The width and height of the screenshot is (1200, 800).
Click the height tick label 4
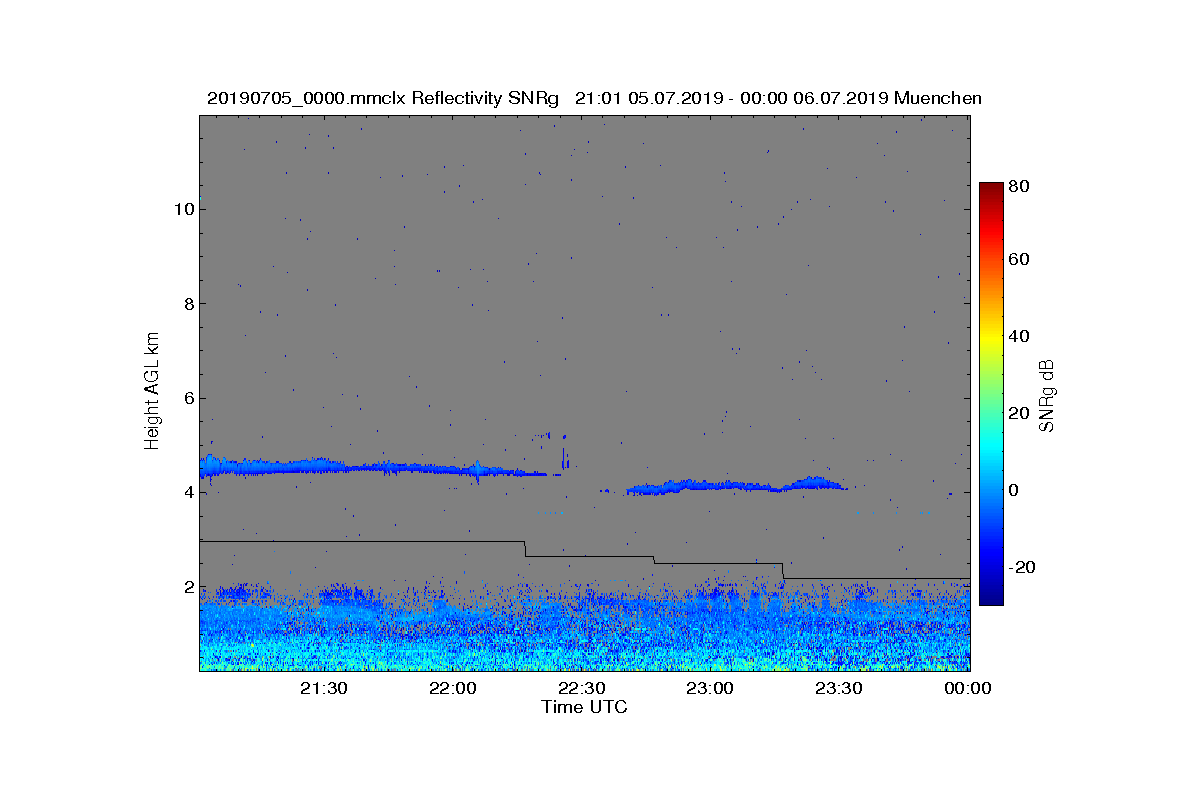[187, 493]
